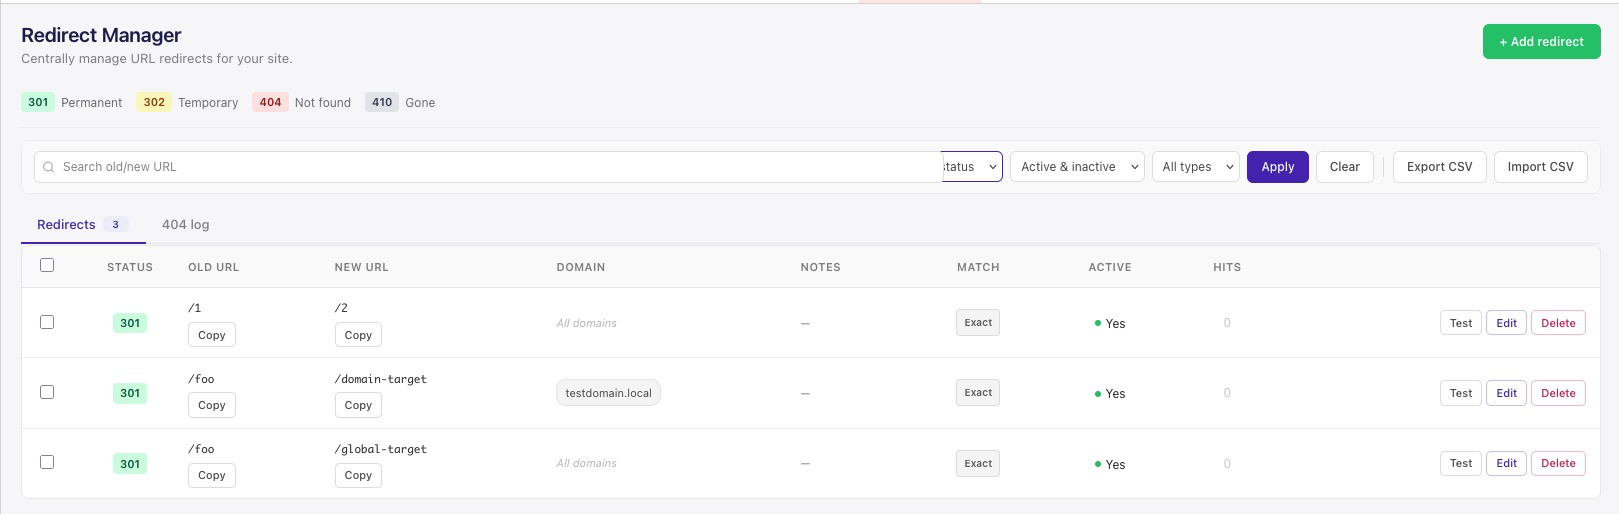Delete the /1 to /2 redirect
The image size is (1619, 514).
click(x=1558, y=323)
